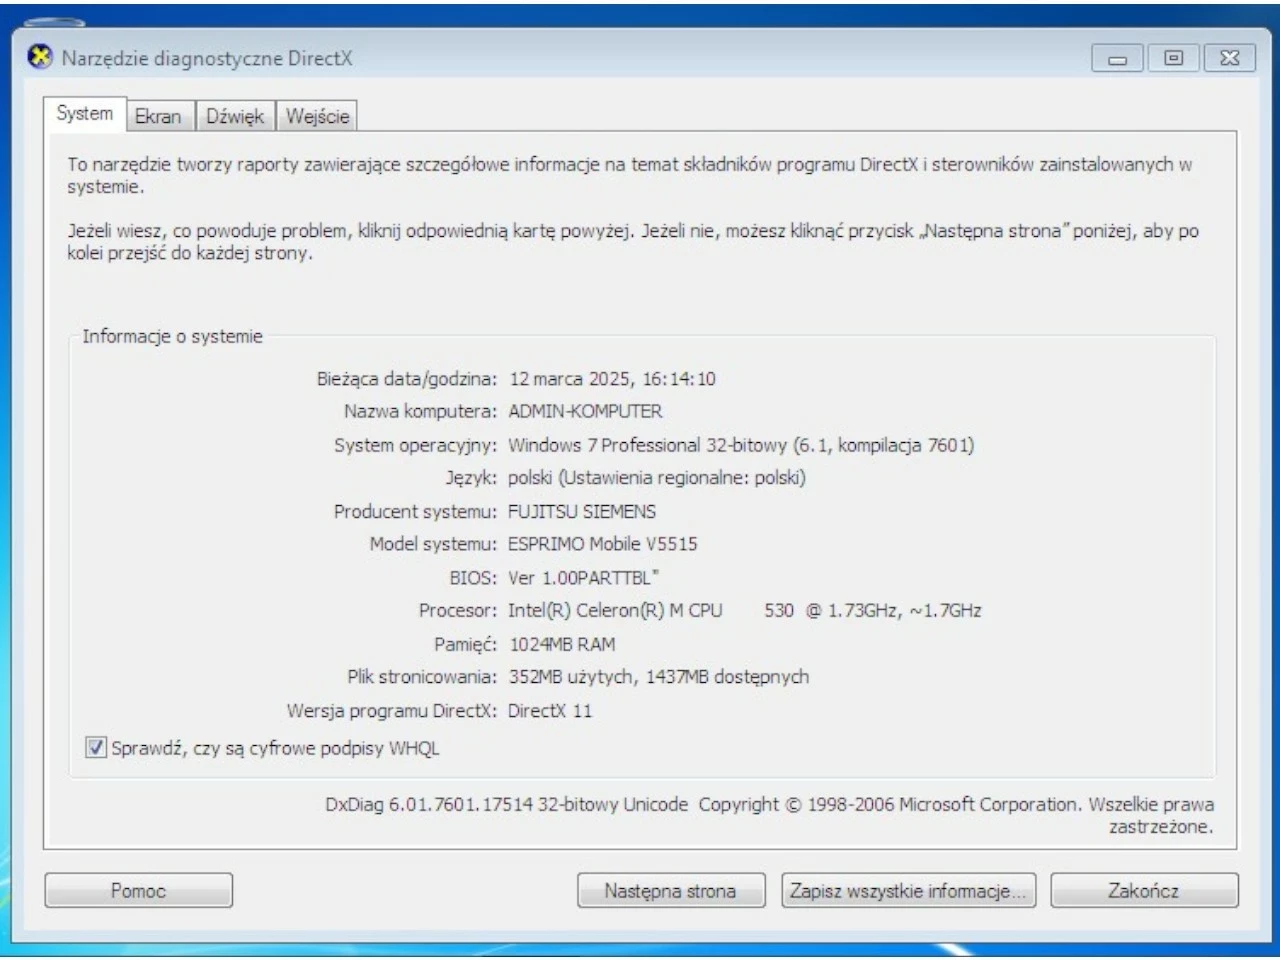Click the window title Narzędzie diagnostyczne DirectX
The height and width of the screenshot is (960, 1280).
[200, 58]
